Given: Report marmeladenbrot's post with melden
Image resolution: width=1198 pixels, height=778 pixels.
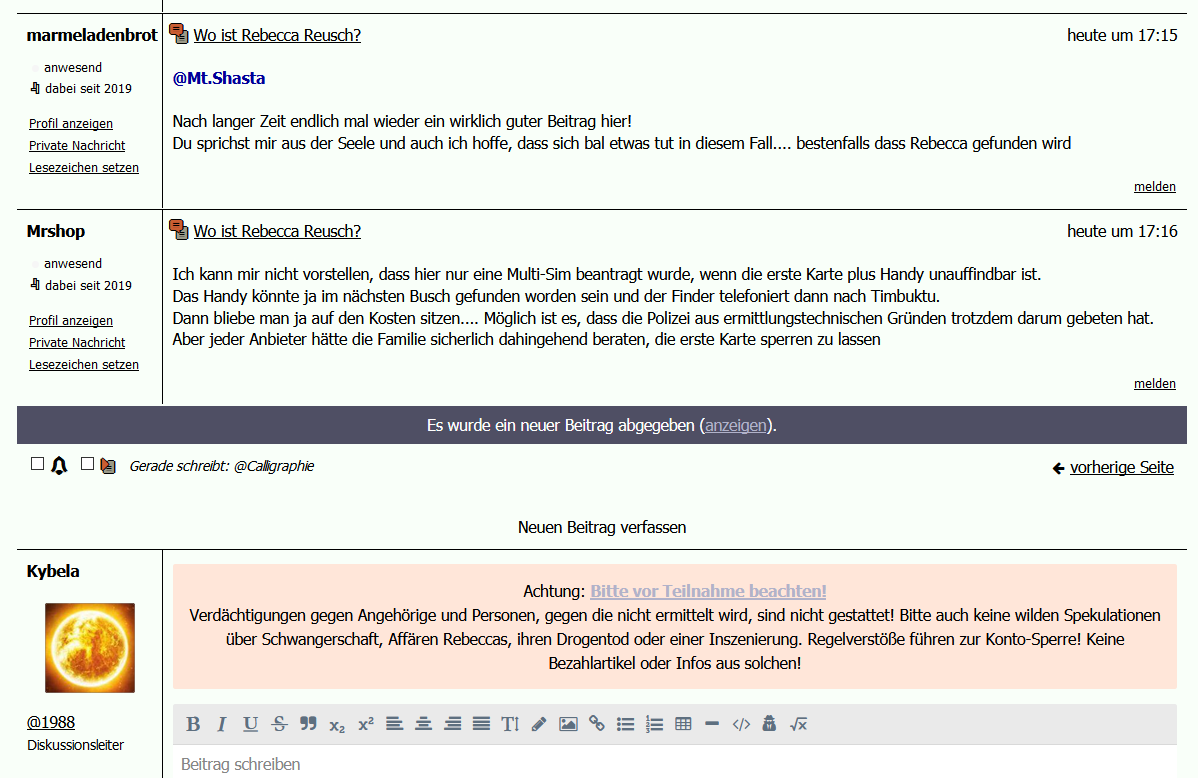Looking at the screenshot, I should coord(1154,187).
